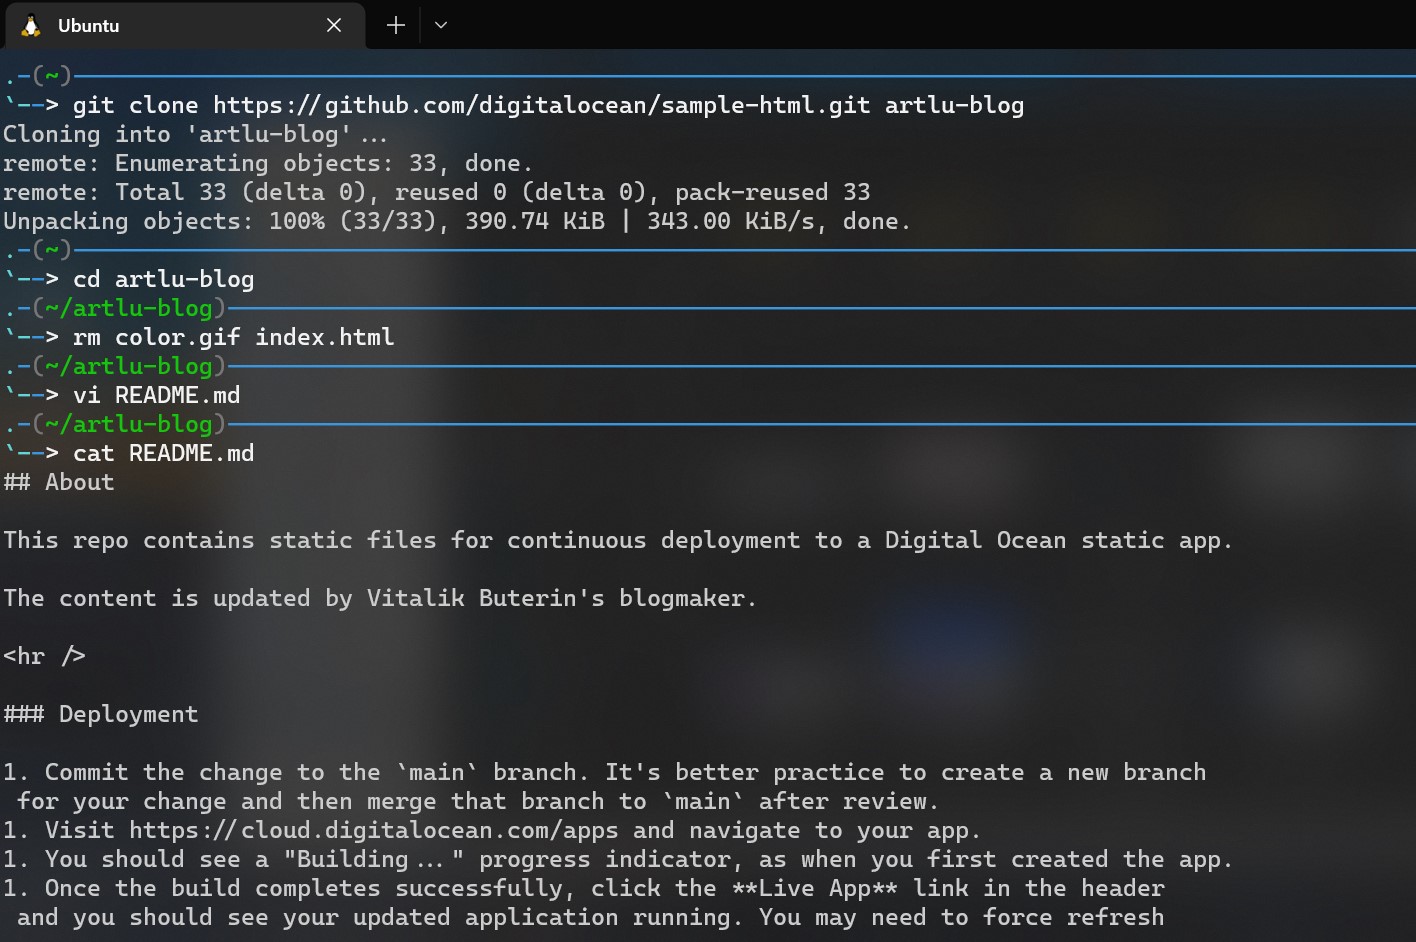Click the ### Deployment heading text
The width and height of the screenshot is (1416, 942).
click(101, 713)
